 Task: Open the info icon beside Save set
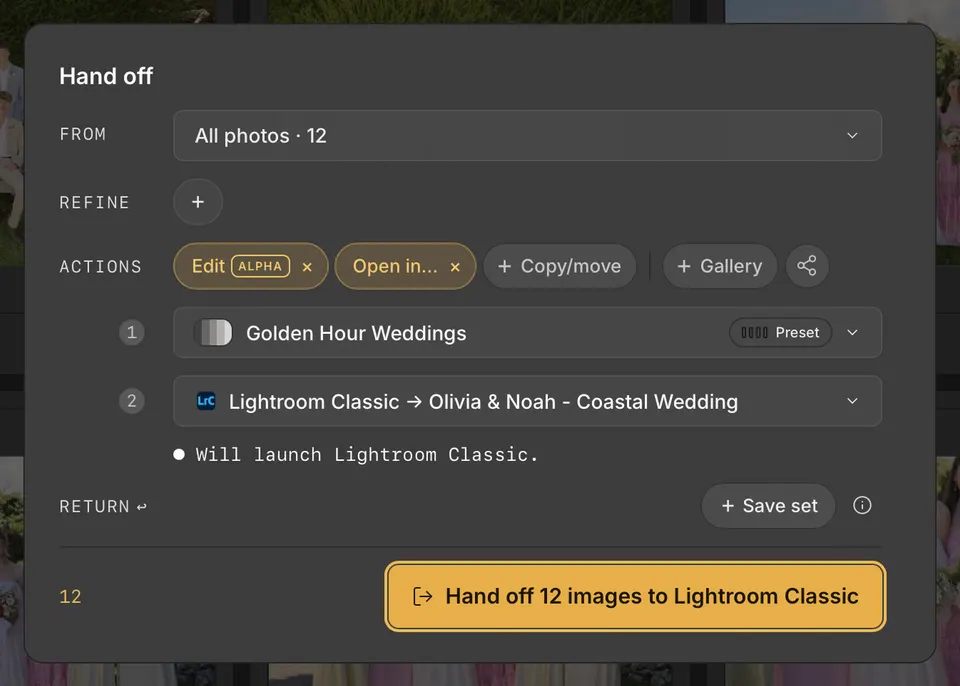click(x=862, y=505)
